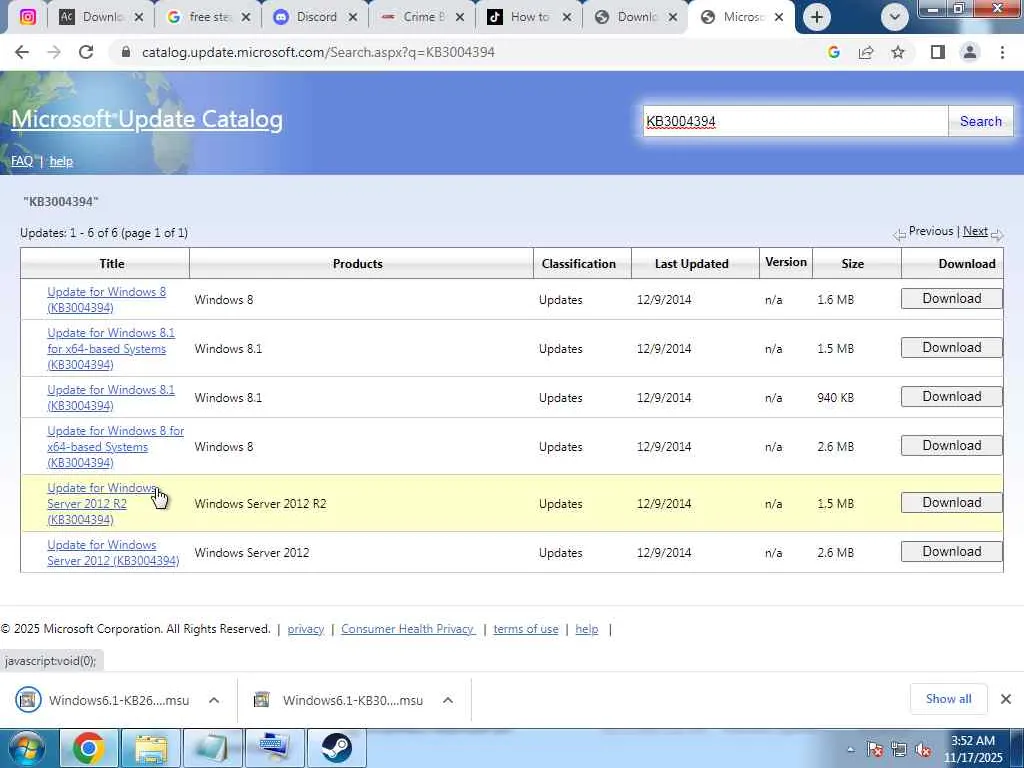Open 'Update for Windows 8.1 for x64-based Systems' link

pos(111,349)
